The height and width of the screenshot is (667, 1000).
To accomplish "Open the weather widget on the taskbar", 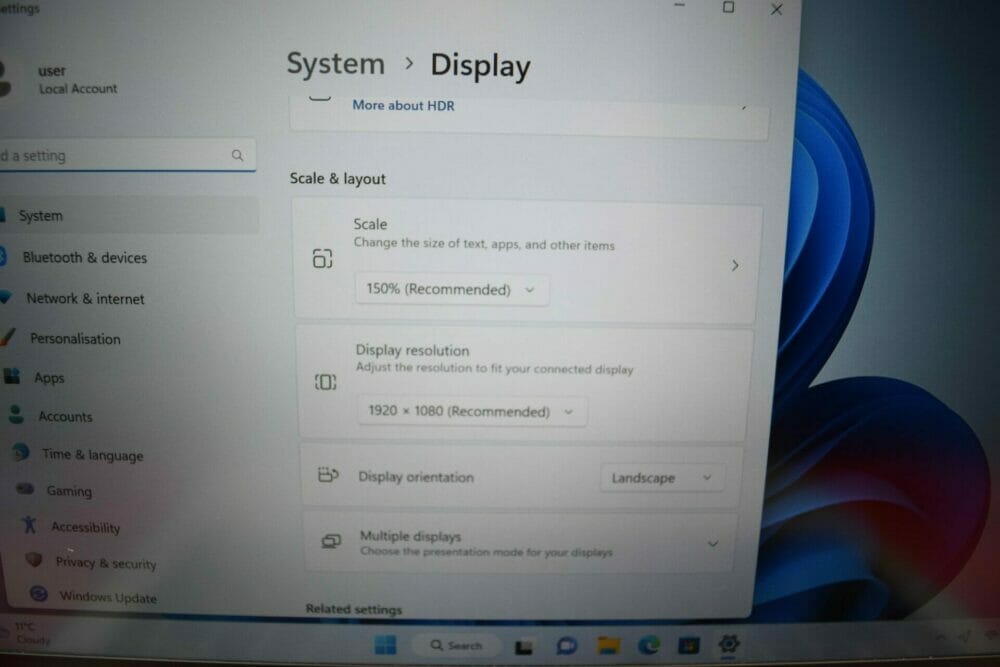I will (x=27, y=633).
